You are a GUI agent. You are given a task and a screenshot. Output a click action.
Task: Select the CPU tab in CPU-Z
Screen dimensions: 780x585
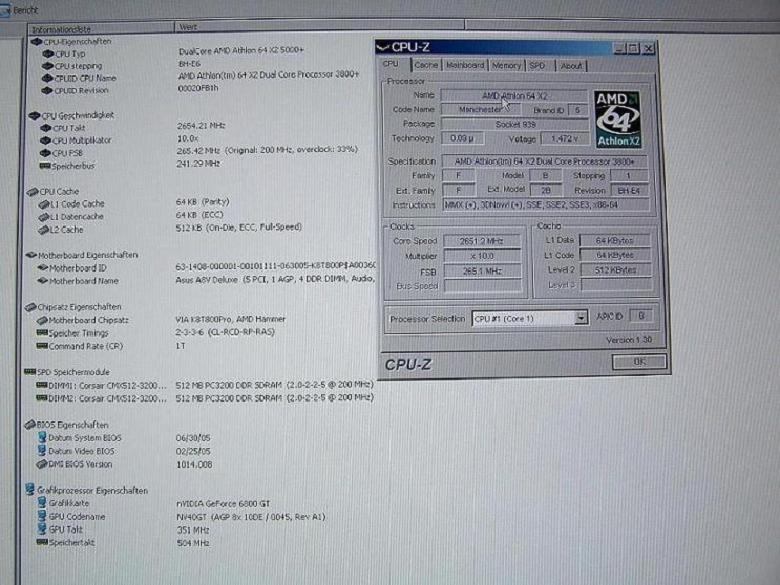390,64
